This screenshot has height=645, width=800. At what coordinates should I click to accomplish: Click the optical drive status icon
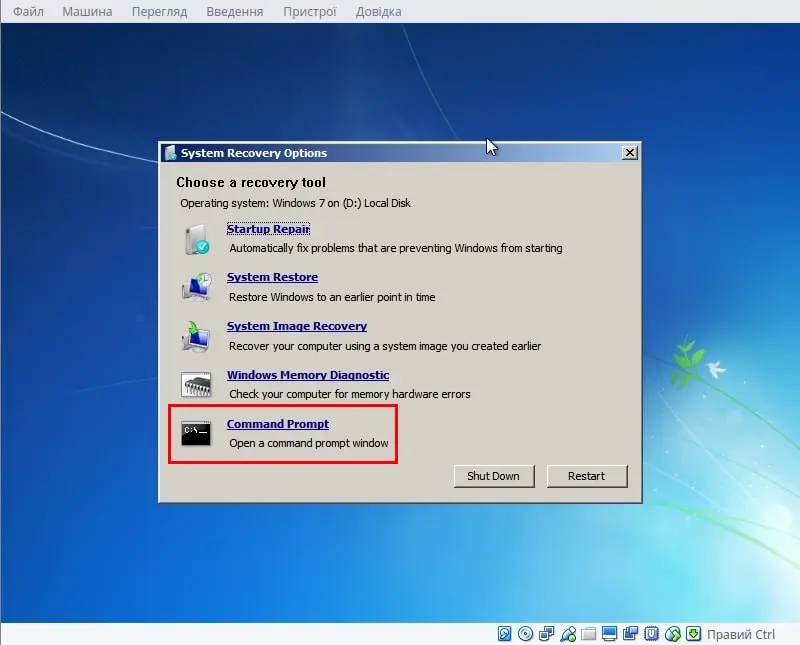click(525, 634)
